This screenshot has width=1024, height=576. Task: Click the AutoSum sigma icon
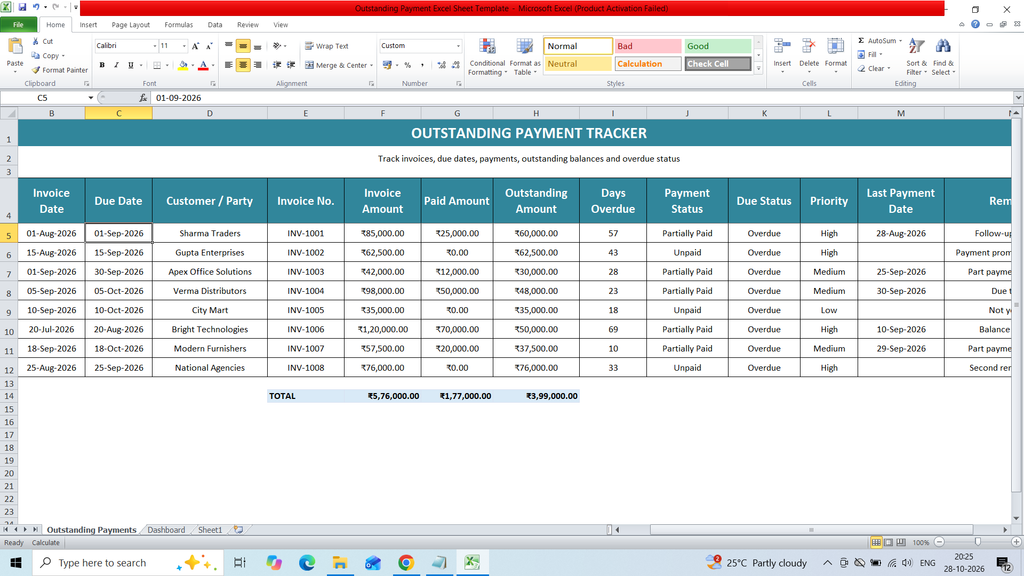pyautogui.click(x=861, y=40)
